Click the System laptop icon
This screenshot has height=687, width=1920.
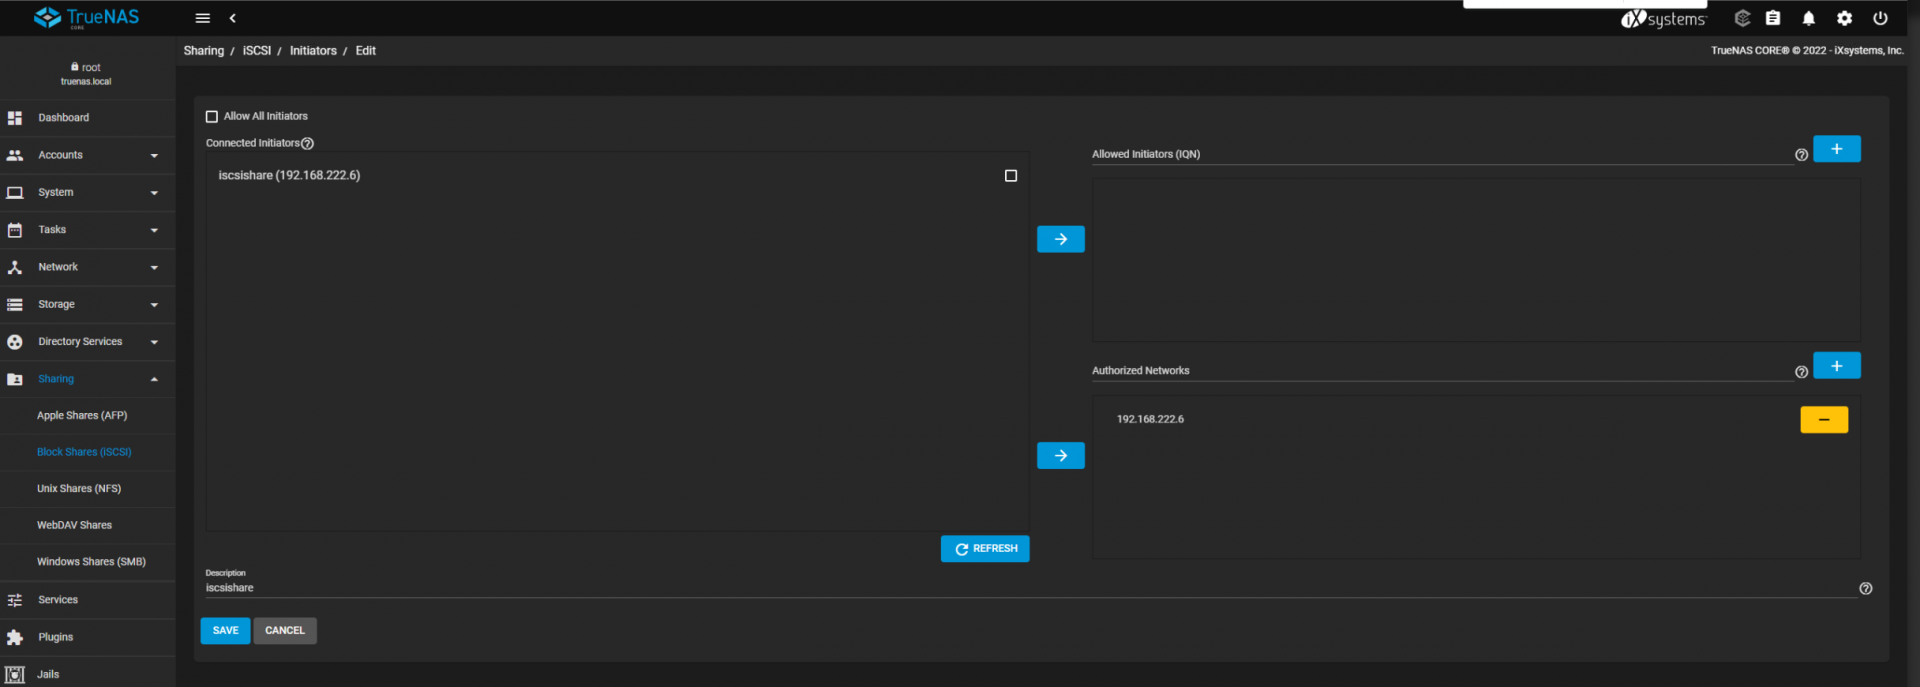[x=15, y=192]
